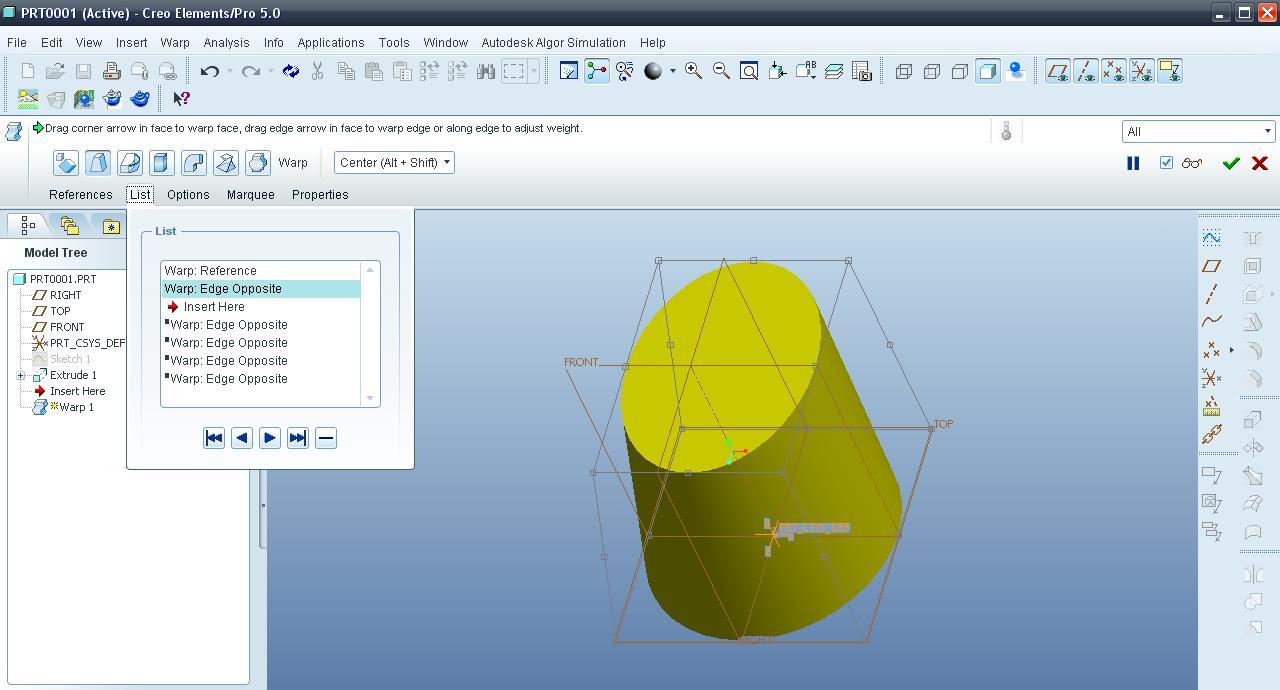Click the glasses preview icon

tap(1192, 163)
